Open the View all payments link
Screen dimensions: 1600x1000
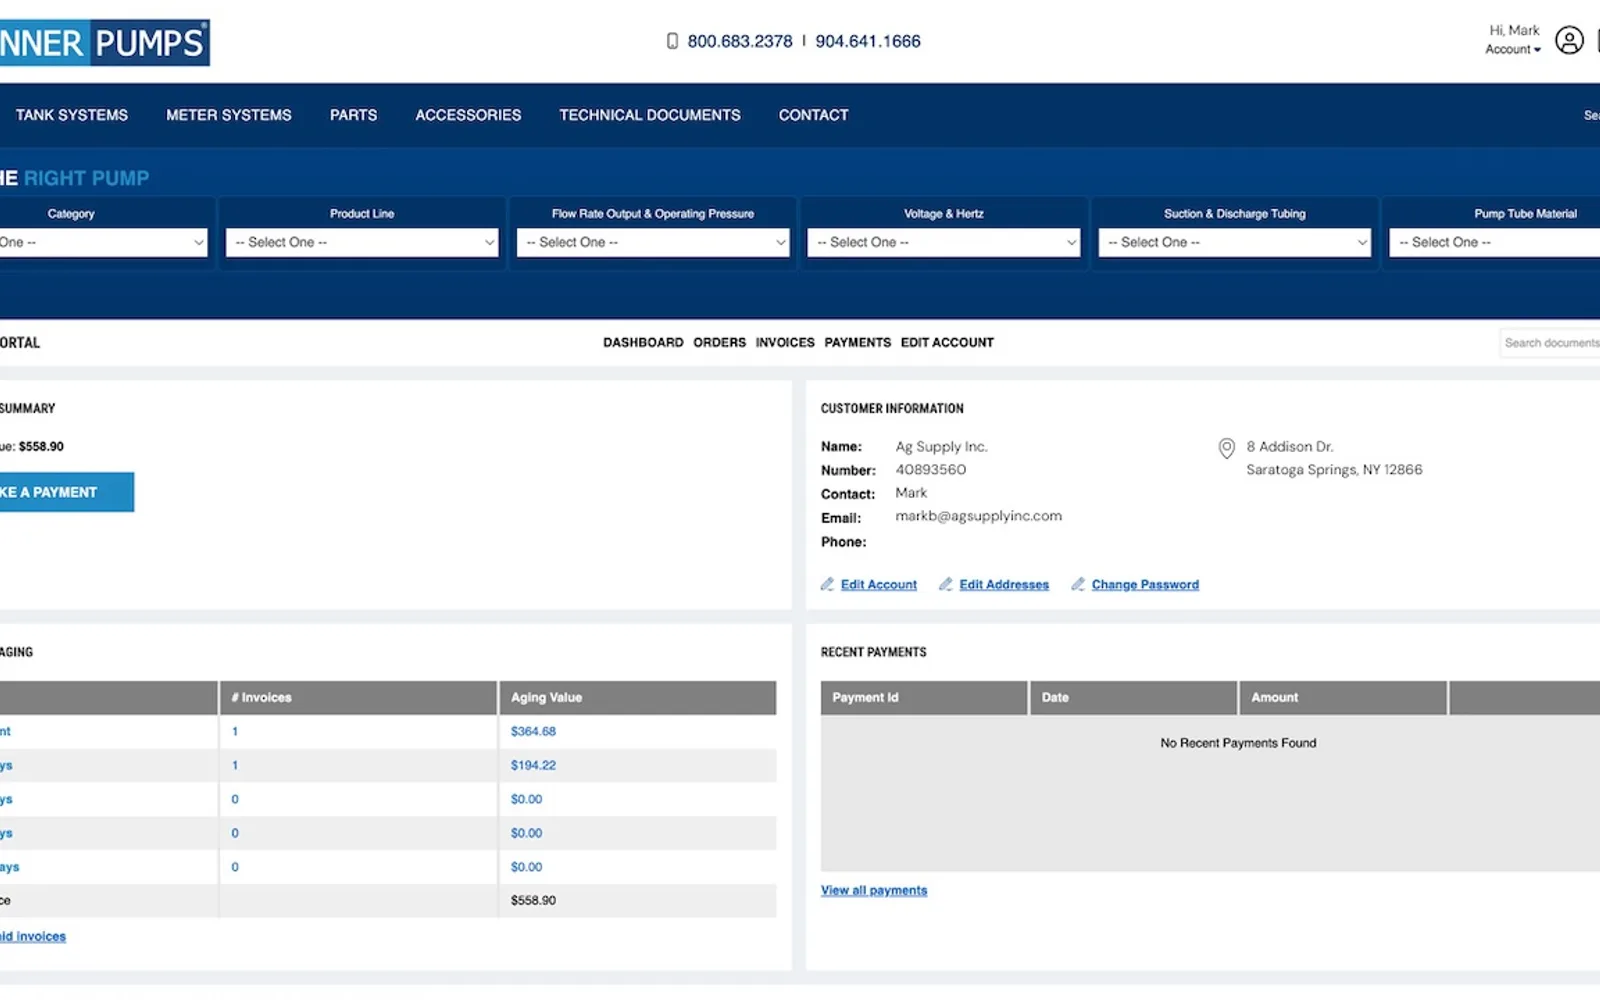pyautogui.click(x=874, y=890)
